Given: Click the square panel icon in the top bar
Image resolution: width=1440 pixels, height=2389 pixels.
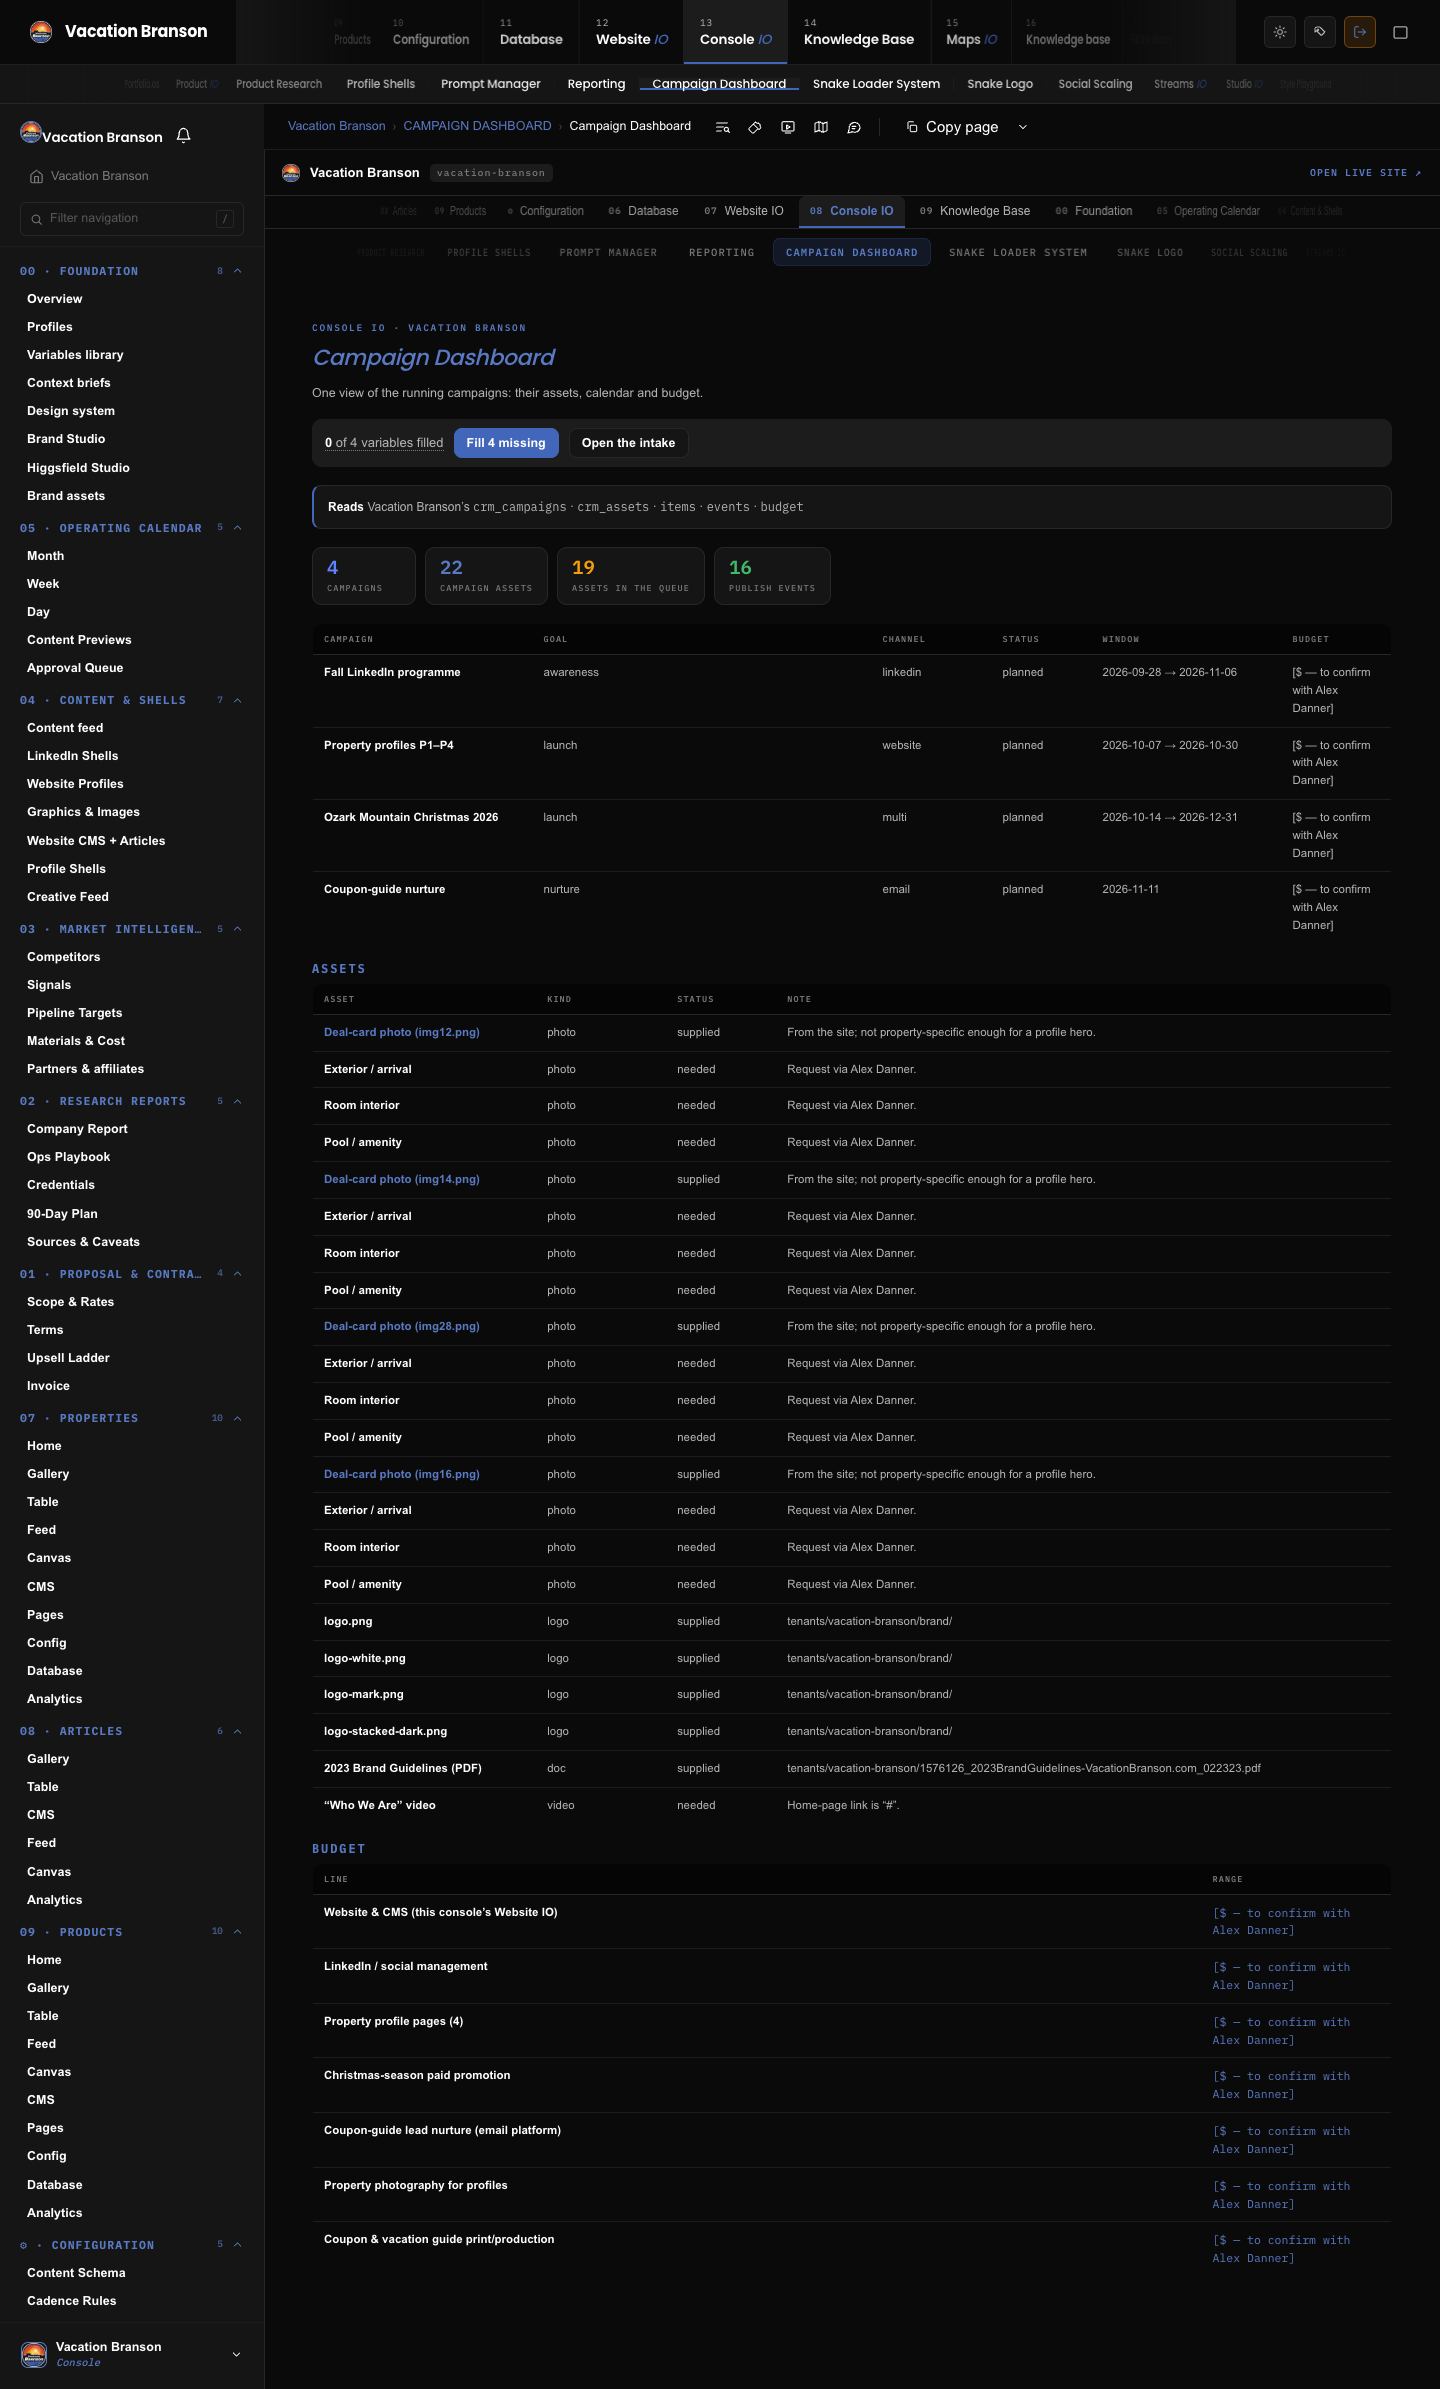Looking at the screenshot, I should pyautogui.click(x=1401, y=32).
